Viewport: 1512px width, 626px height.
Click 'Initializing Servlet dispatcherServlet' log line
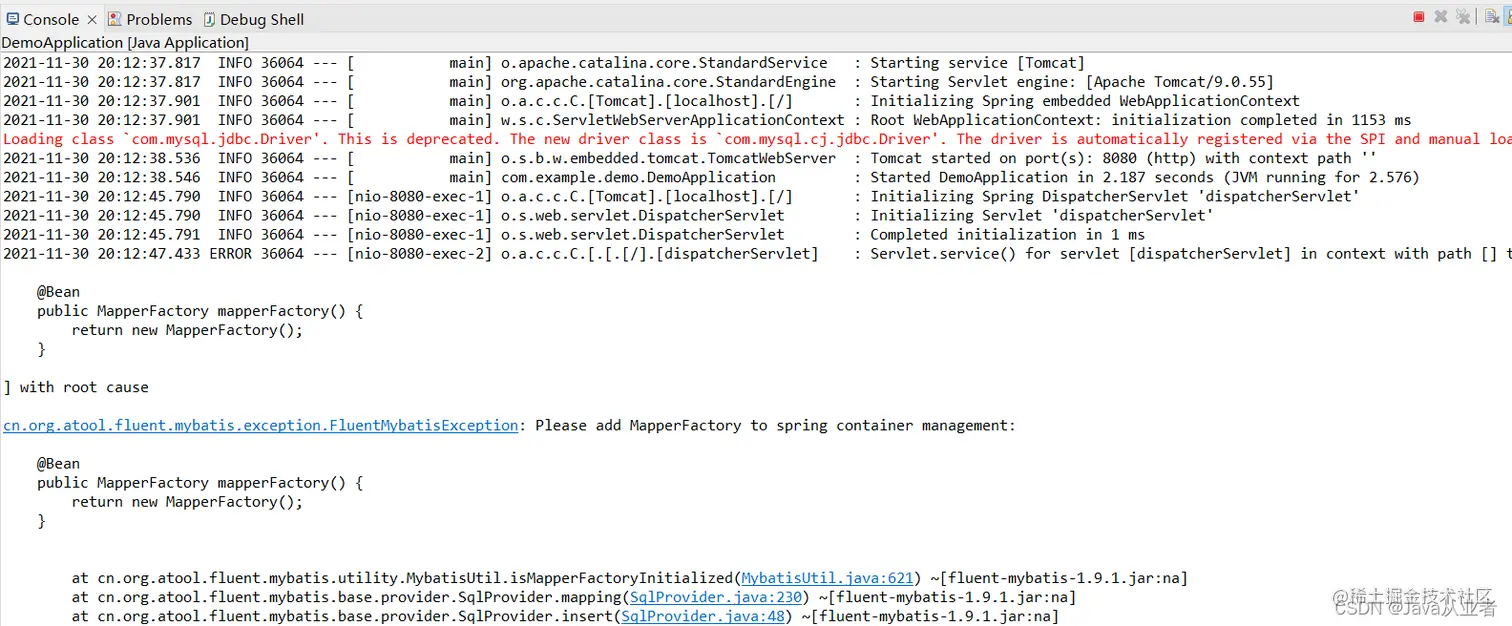pos(608,215)
